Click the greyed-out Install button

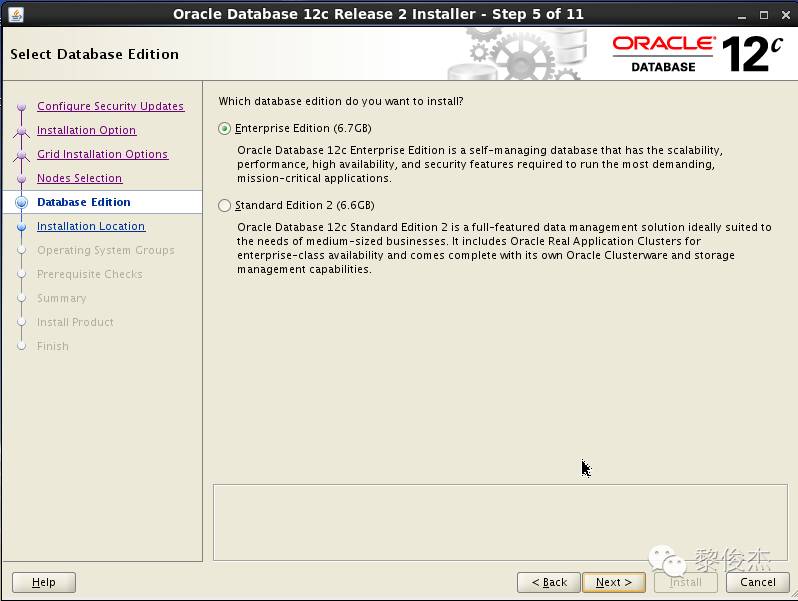(686, 582)
